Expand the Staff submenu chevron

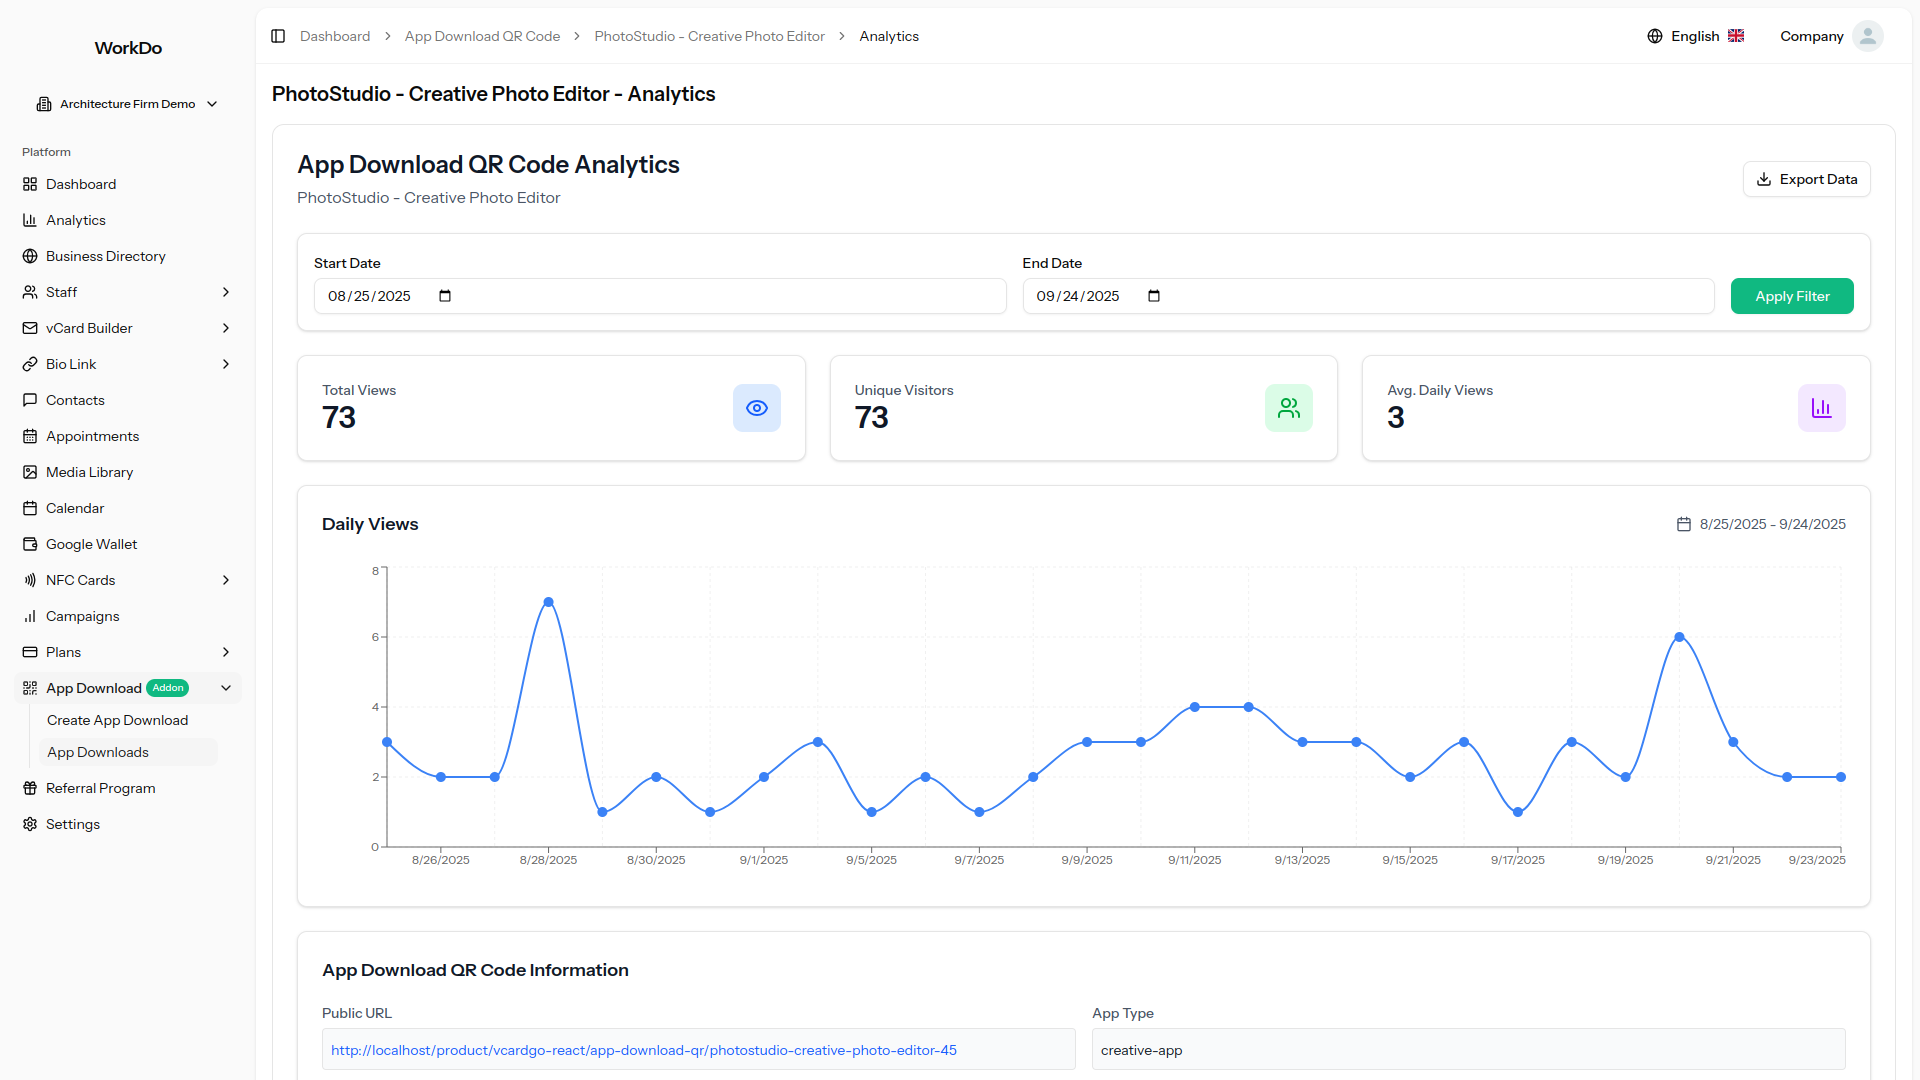tap(226, 292)
